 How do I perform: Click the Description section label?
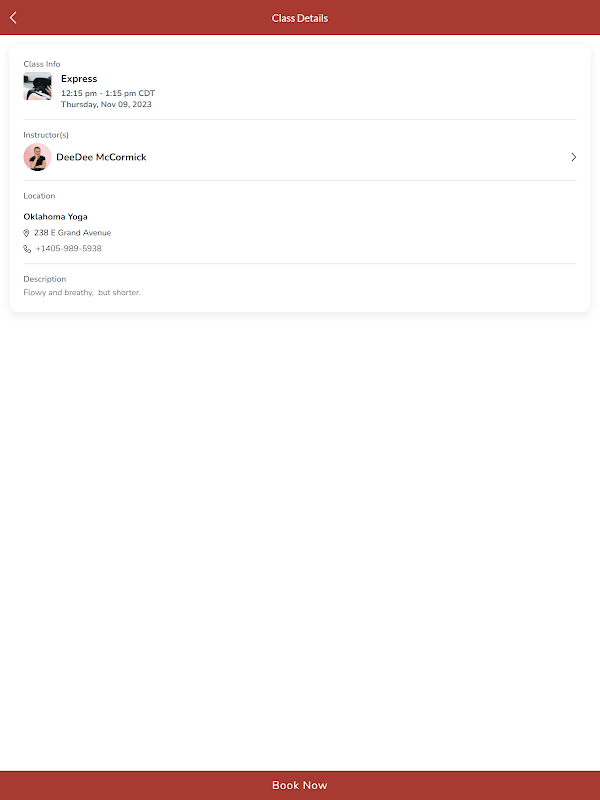[x=45, y=279]
